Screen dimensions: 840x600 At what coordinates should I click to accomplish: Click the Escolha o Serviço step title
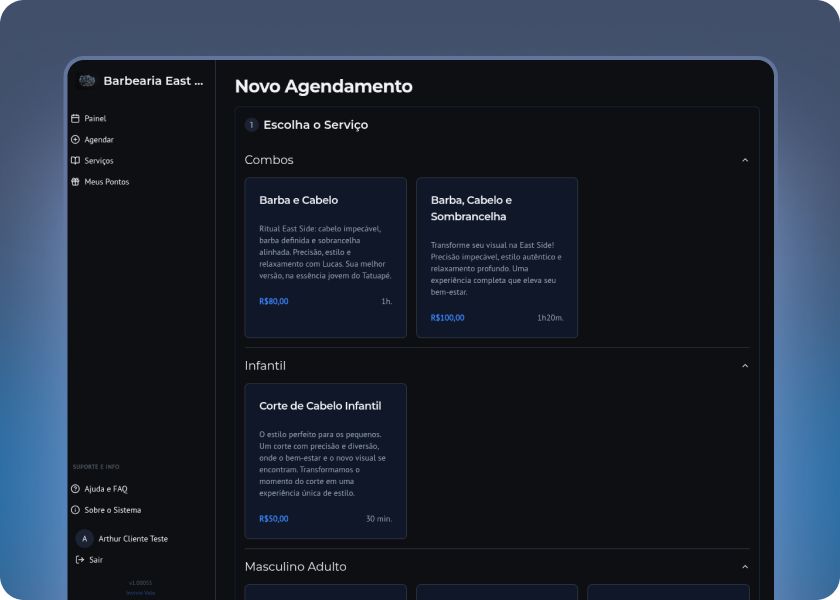tap(316, 125)
